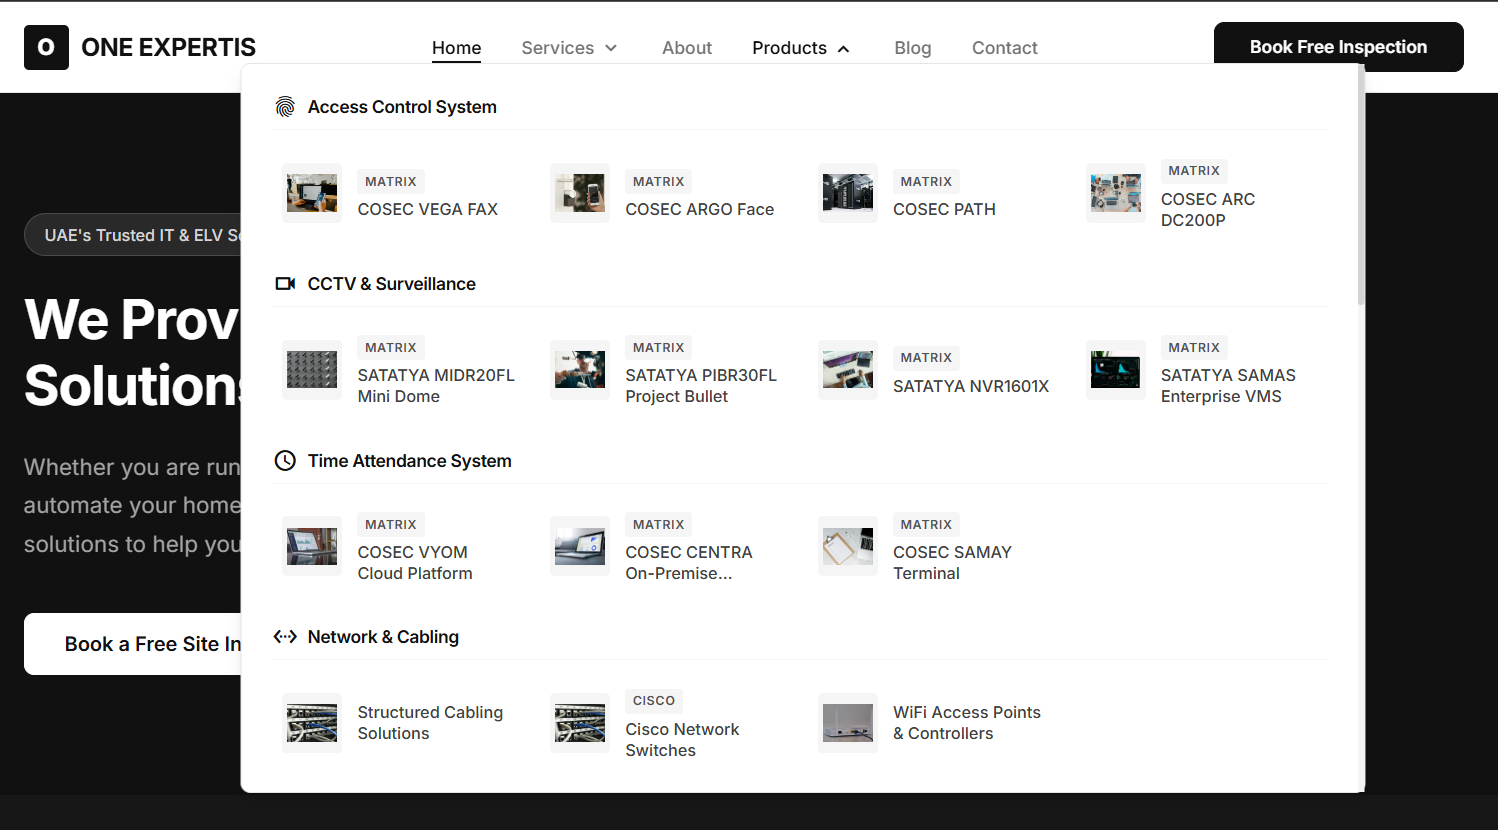Select the WiFi Access Points & Controllers link

(x=967, y=723)
